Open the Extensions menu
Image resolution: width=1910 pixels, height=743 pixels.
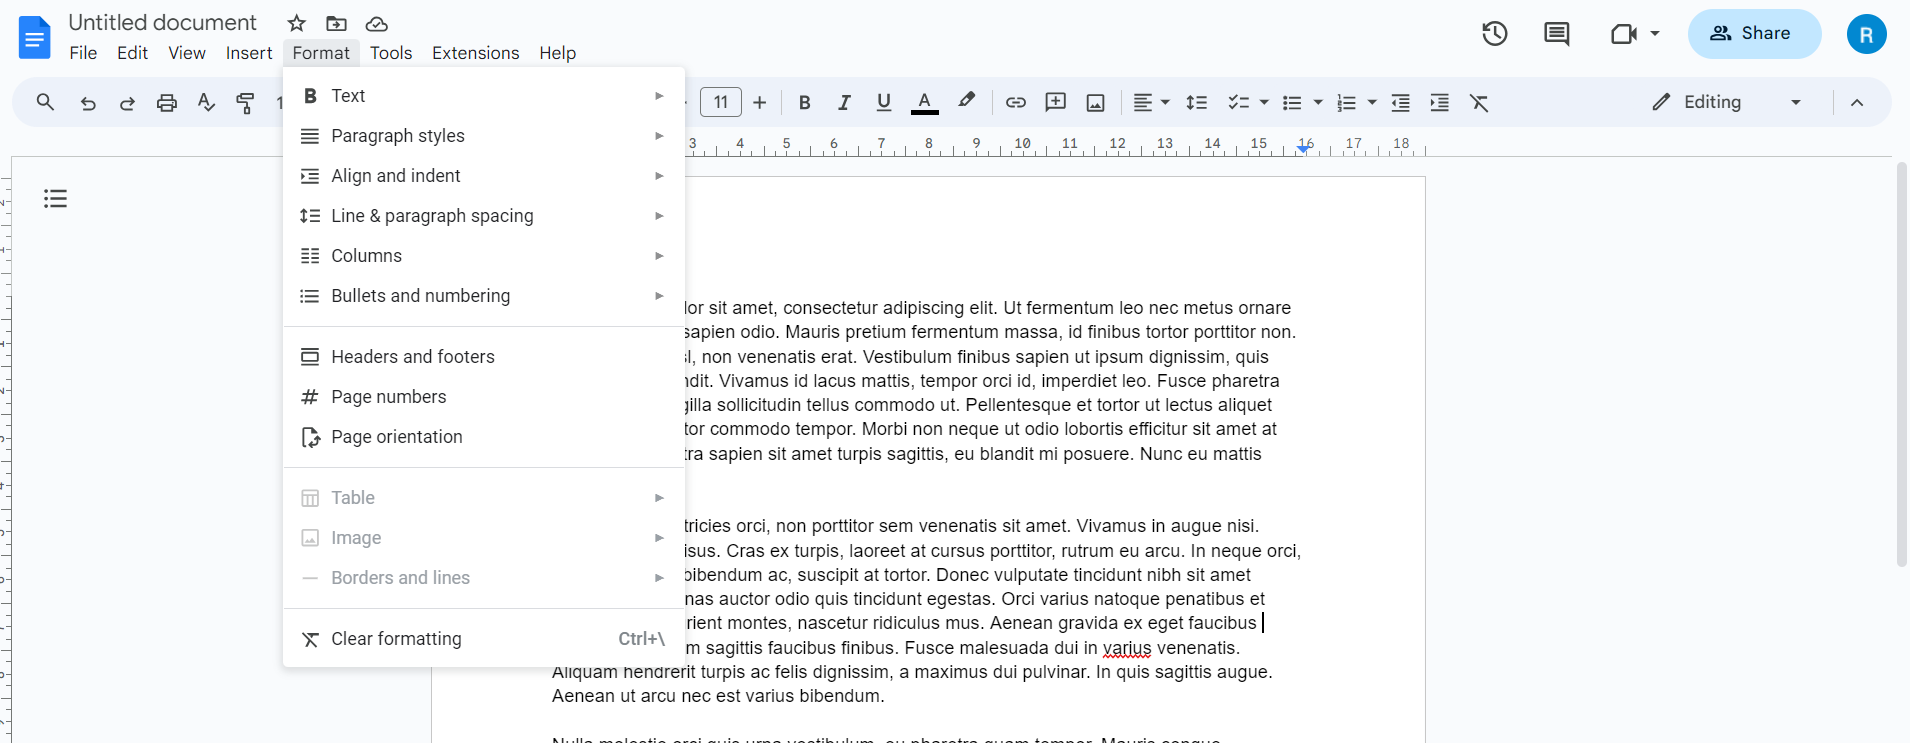click(x=475, y=53)
